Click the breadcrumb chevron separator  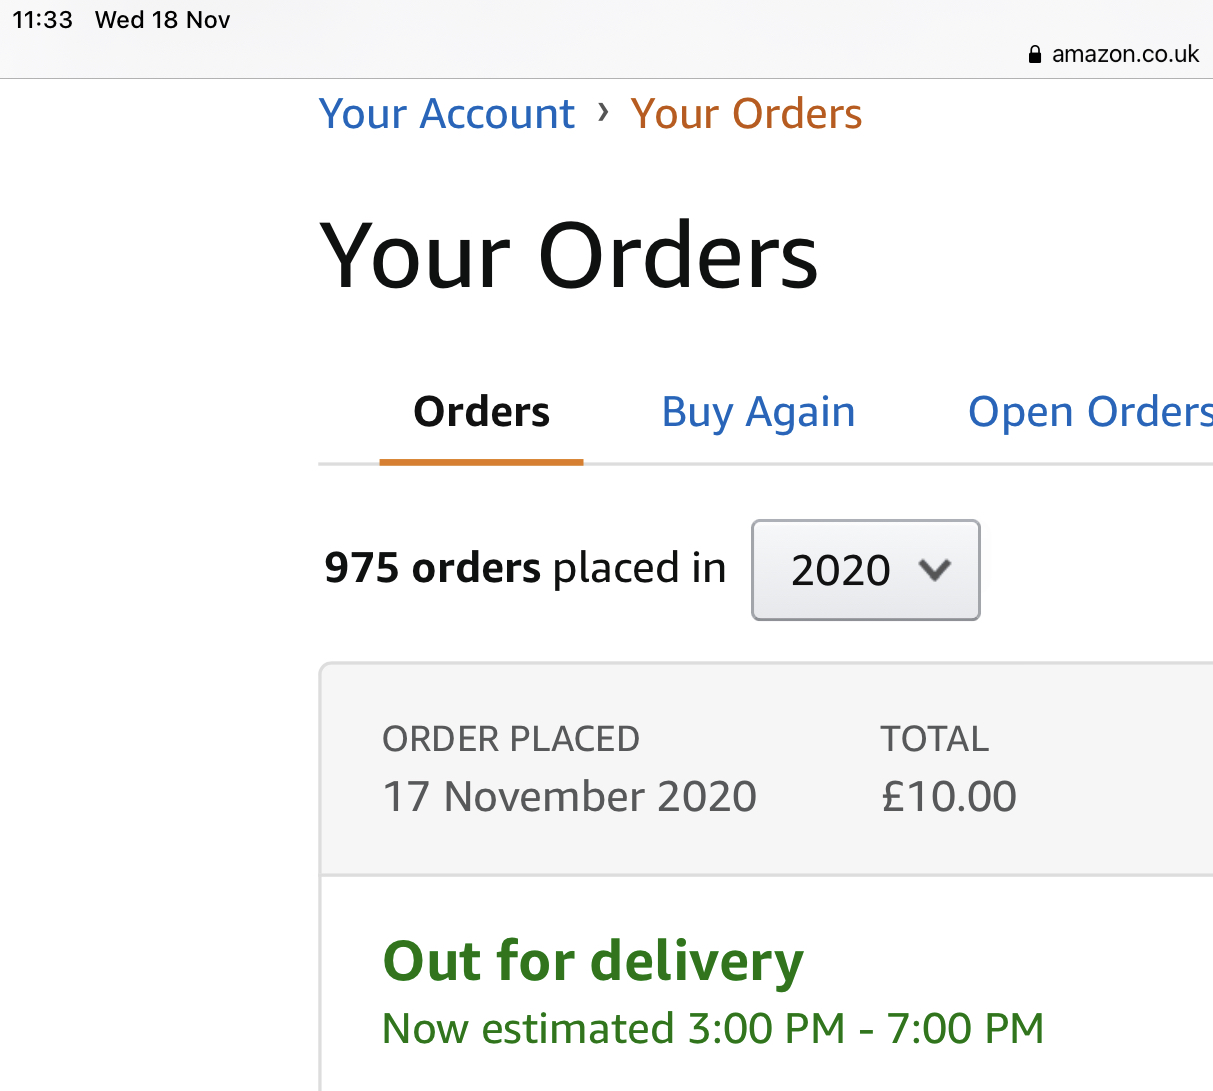coord(603,112)
